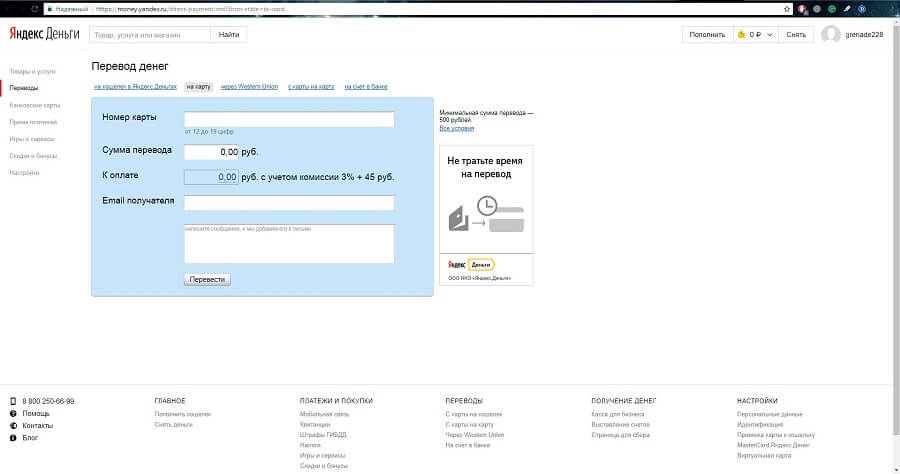
Task: Open 'Скидки и бонусы' in sidebar
Action: coord(33,156)
